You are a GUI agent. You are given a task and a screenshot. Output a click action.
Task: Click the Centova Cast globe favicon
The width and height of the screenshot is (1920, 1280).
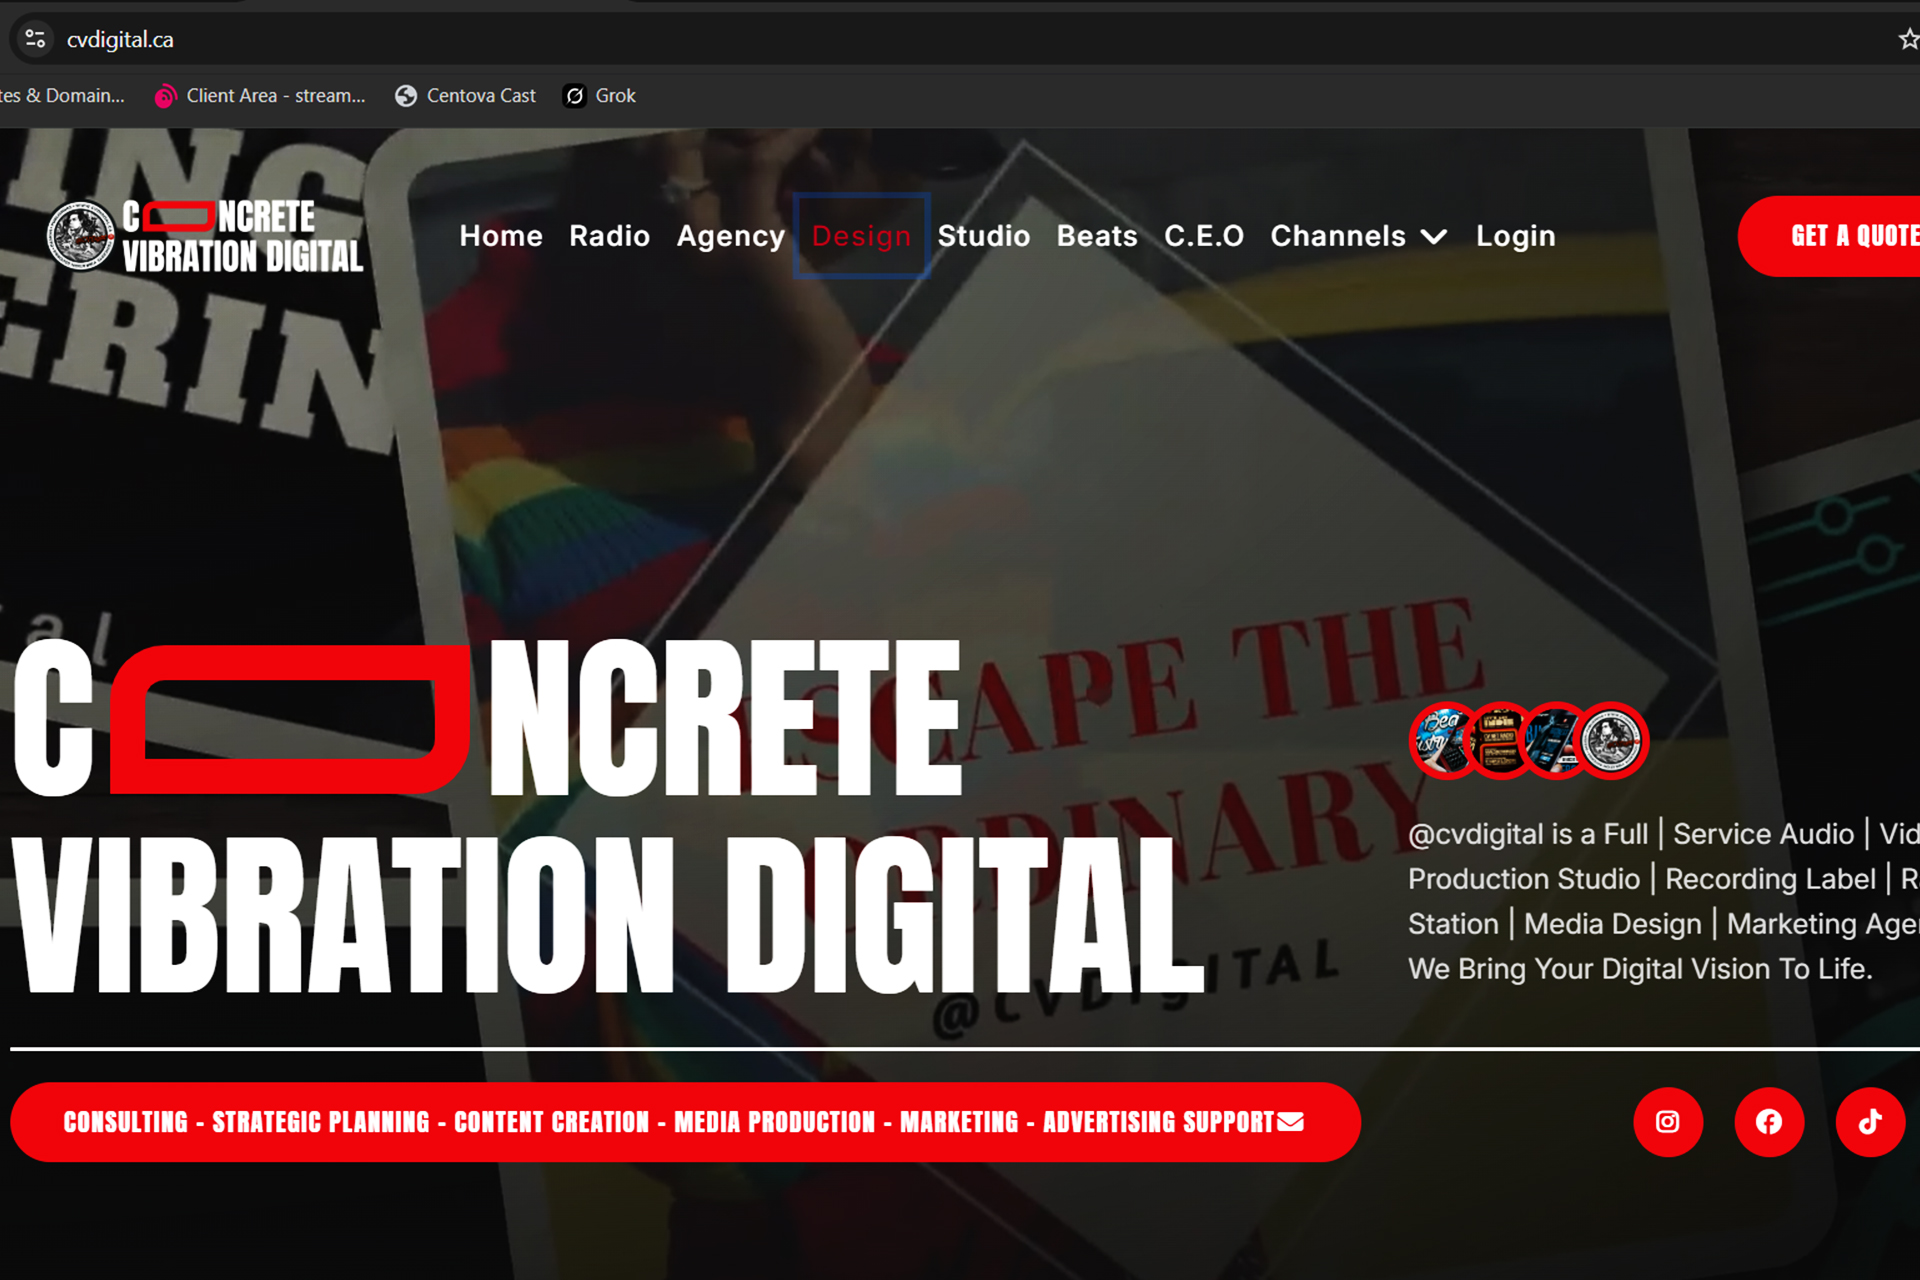coord(406,96)
